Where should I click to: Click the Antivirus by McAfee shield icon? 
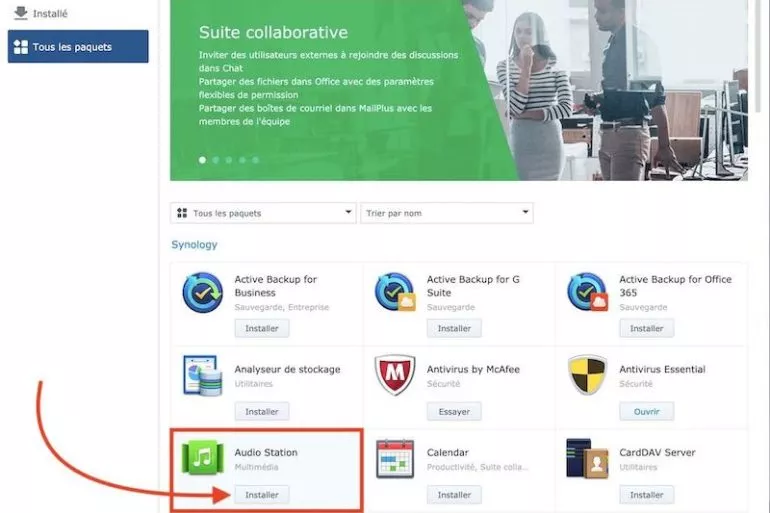pyautogui.click(x=395, y=376)
